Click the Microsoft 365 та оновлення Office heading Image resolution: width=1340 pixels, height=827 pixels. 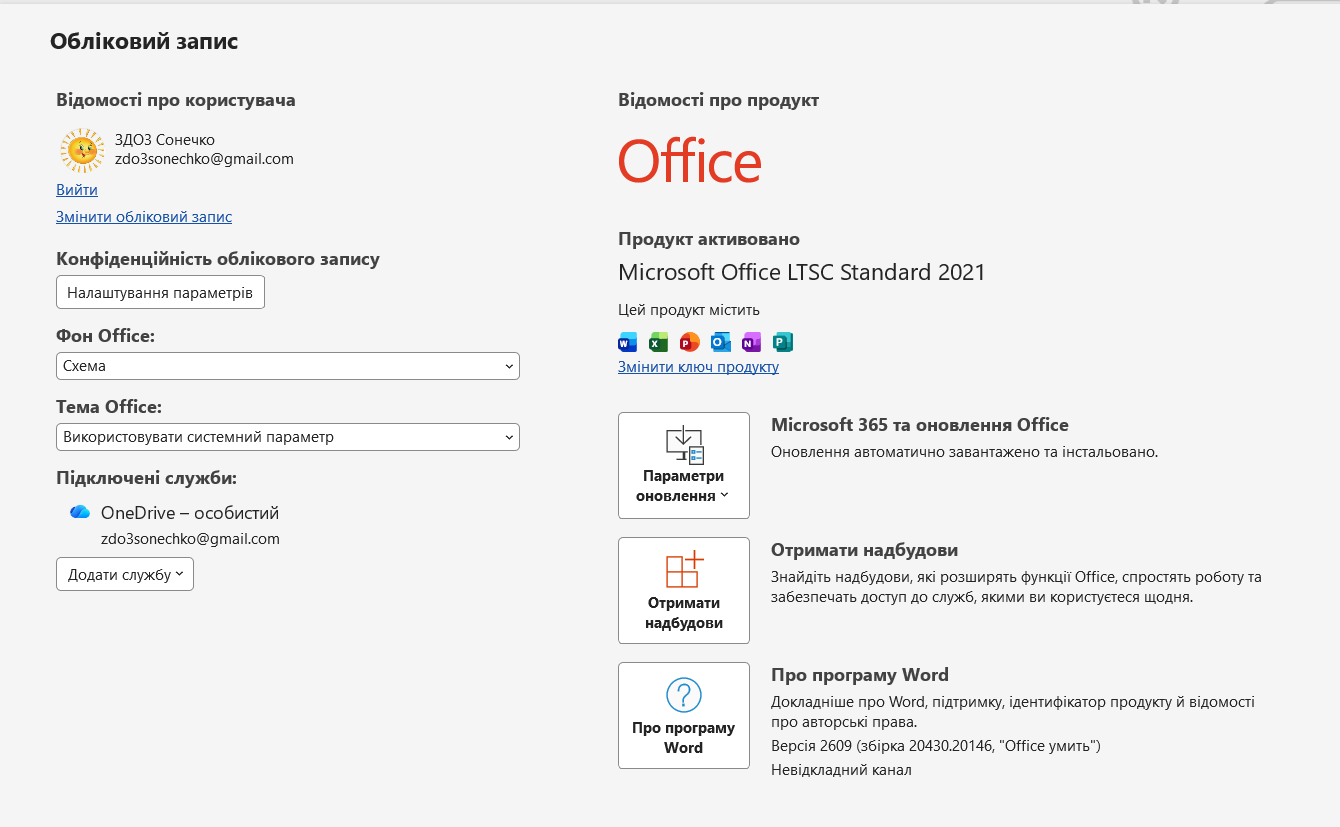pos(920,425)
